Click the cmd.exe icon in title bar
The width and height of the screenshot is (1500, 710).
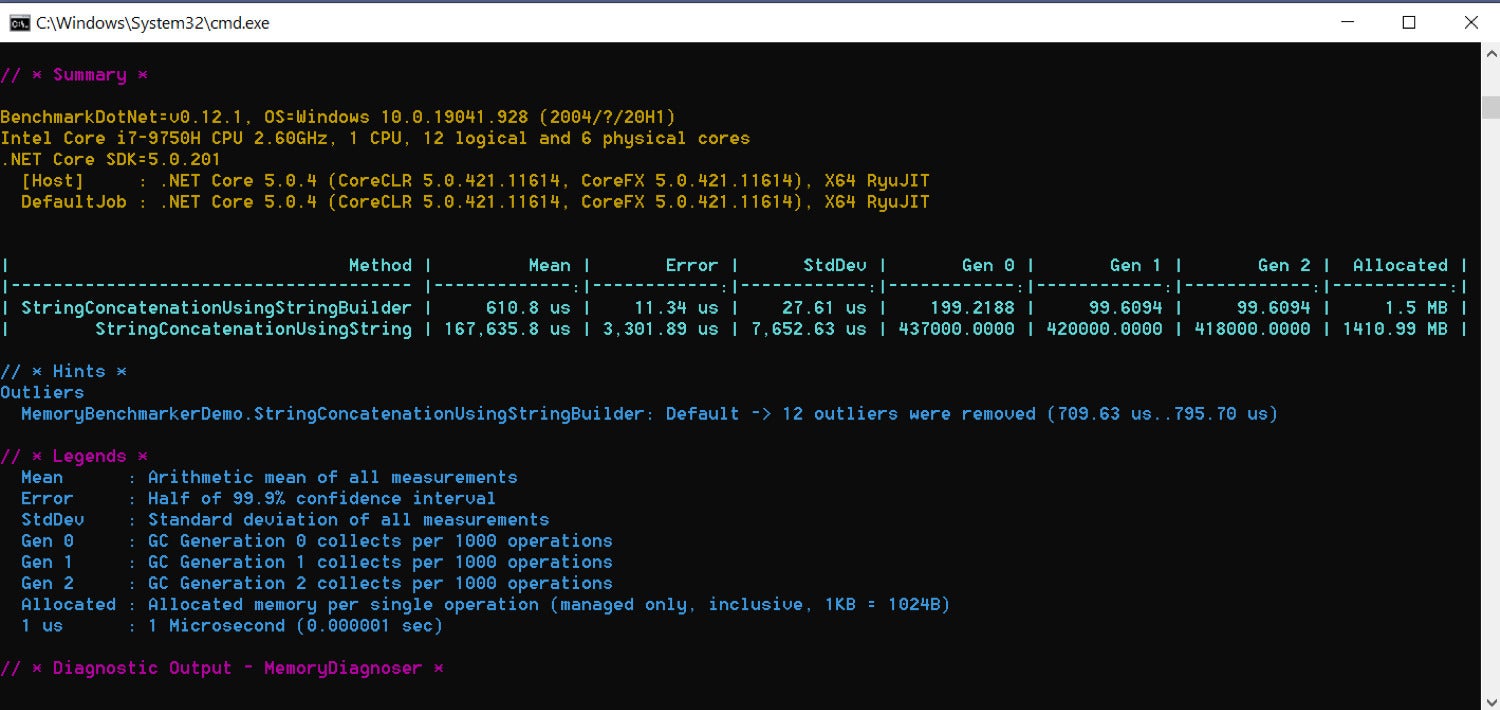(x=19, y=23)
